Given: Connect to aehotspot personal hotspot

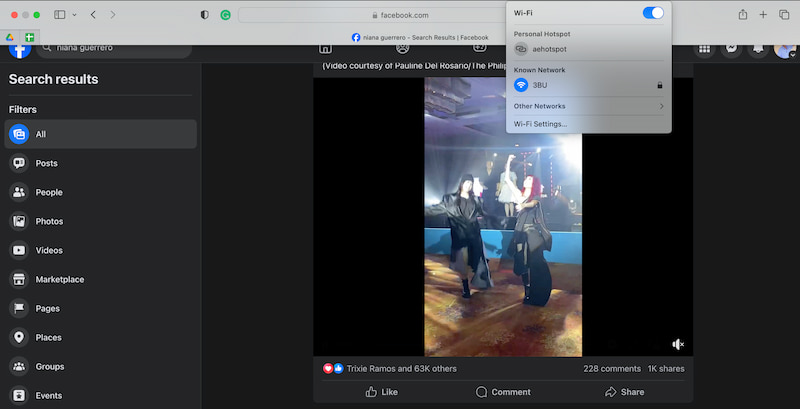Looking at the screenshot, I should point(550,49).
